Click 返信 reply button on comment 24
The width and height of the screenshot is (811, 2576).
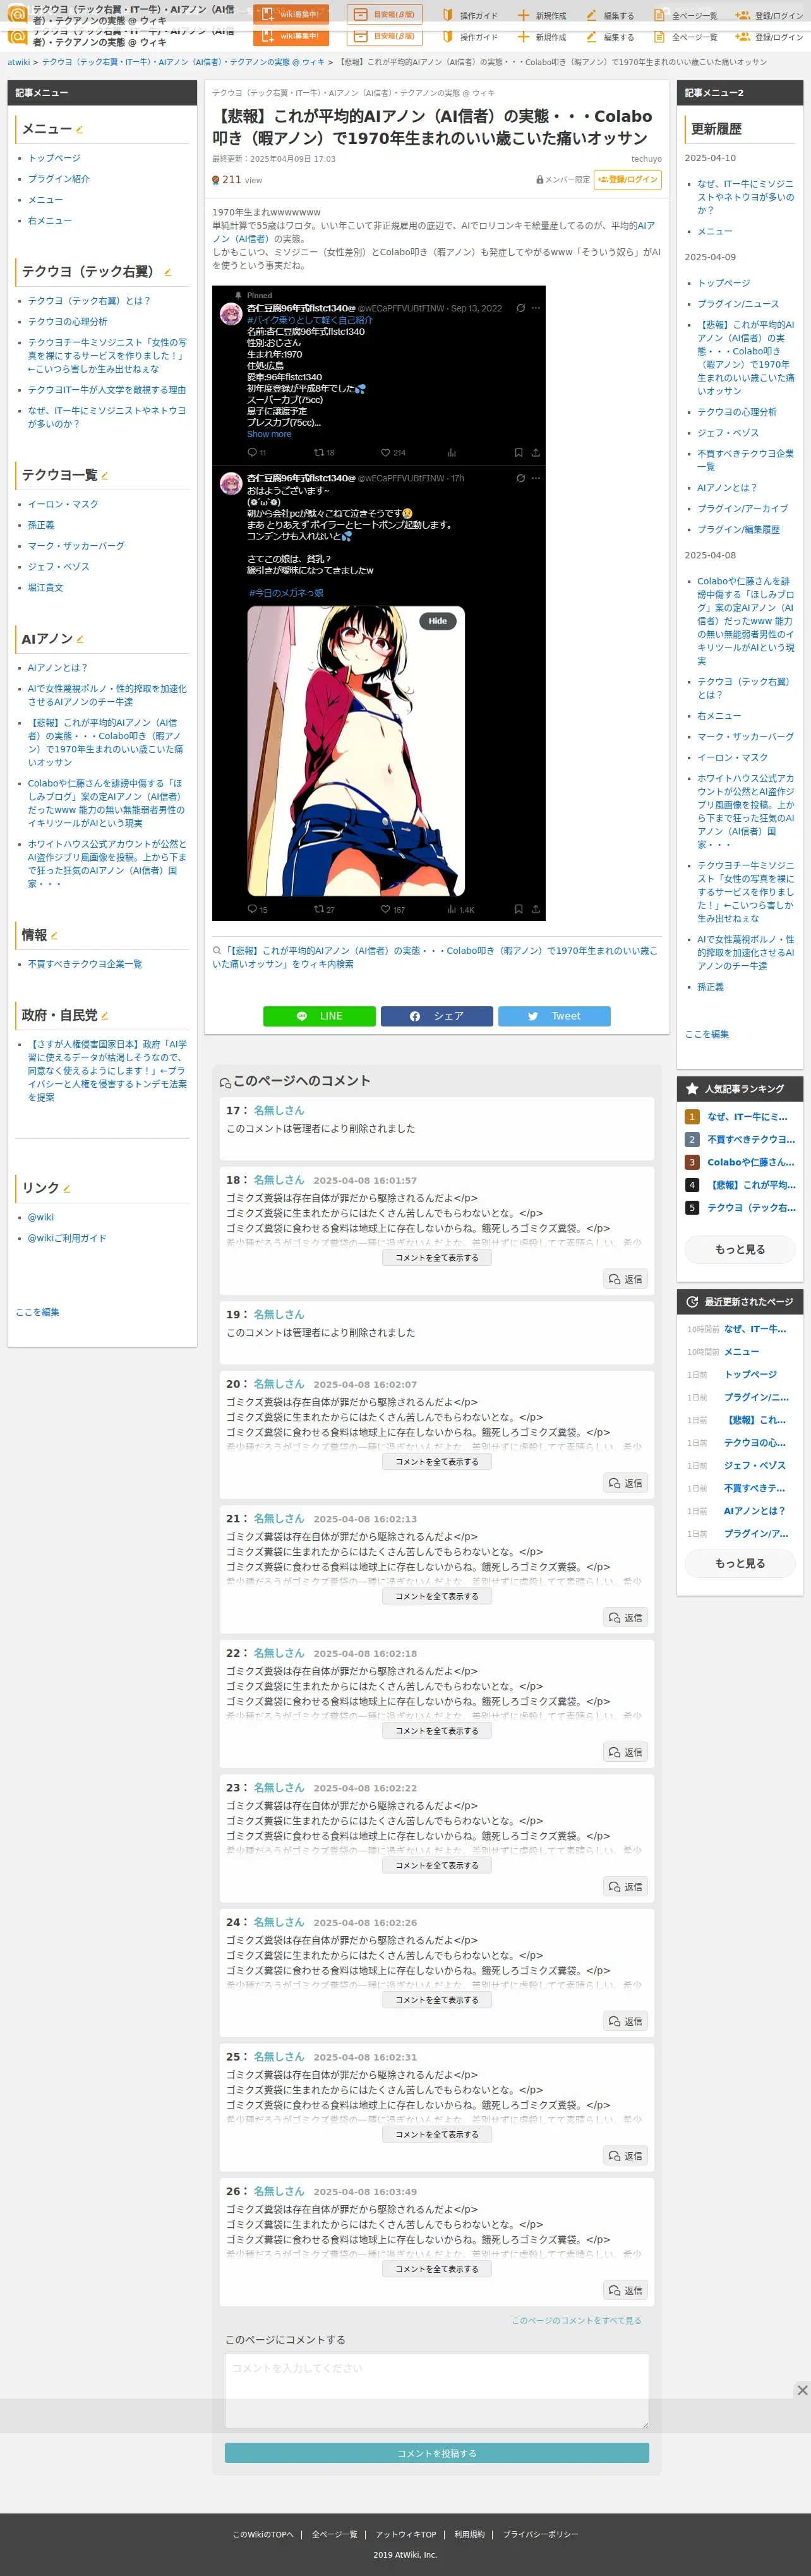[626, 2021]
